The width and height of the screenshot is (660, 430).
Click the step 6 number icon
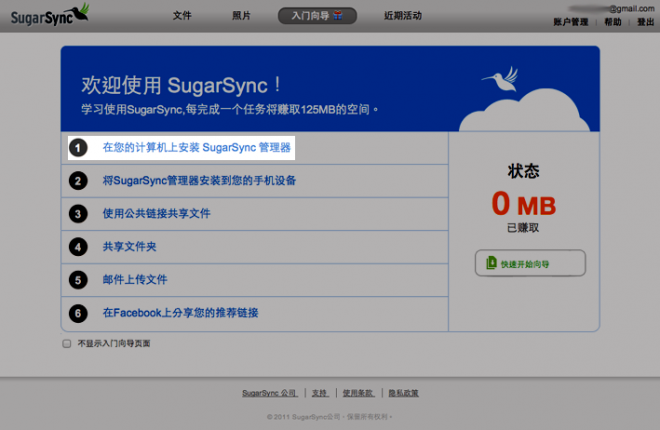78,313
